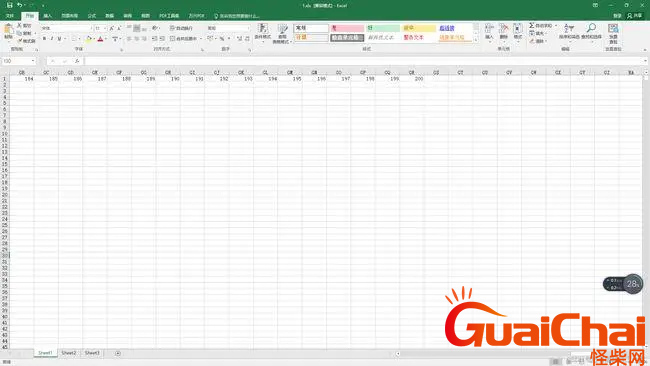Click the Insert cells icon
The image size is (650, 366).
click(489, 29)
